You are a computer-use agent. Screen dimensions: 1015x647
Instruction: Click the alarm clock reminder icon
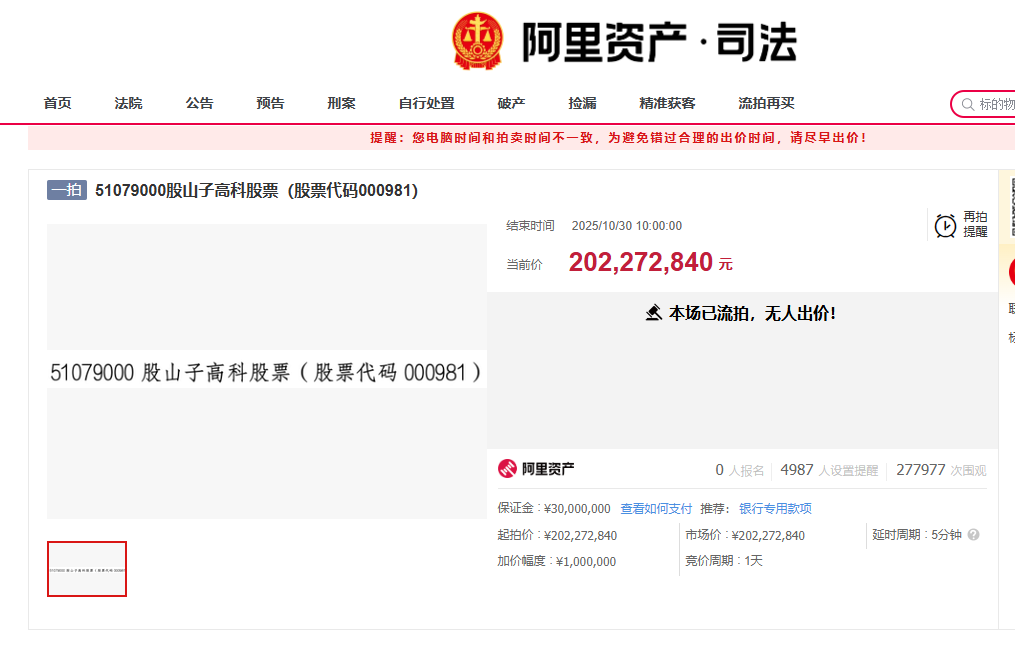tap(945, 225)
